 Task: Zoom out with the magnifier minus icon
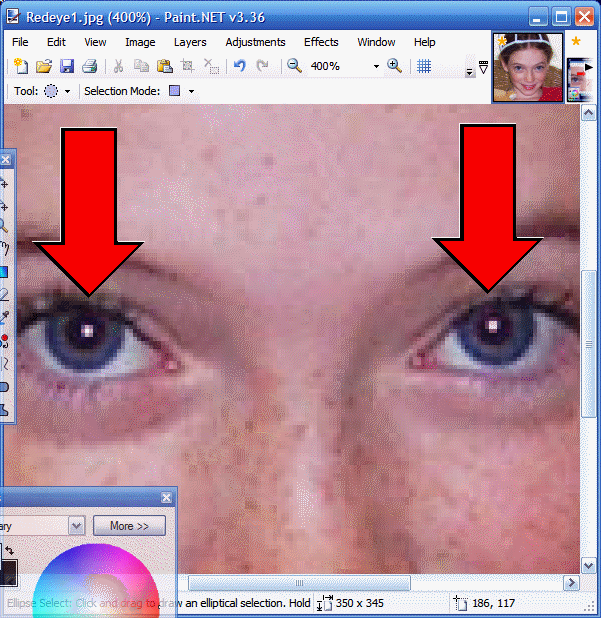pyautogui.click(x=294, y=66)
